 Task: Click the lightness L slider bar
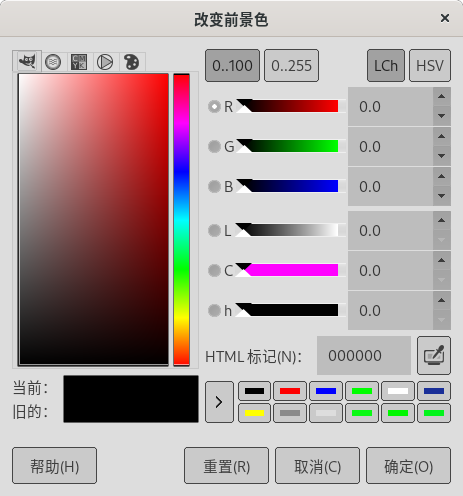[x=290, y=230]
